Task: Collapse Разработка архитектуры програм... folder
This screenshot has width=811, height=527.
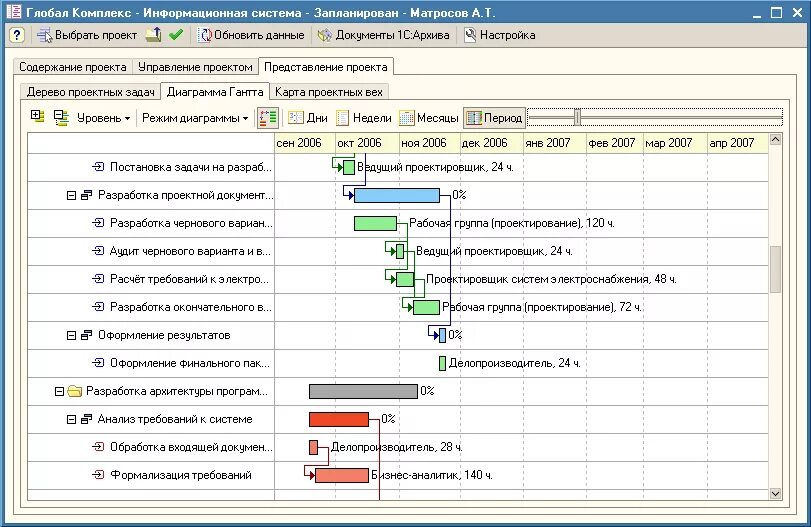Action: pyautogui.click(x=59, y=392)
